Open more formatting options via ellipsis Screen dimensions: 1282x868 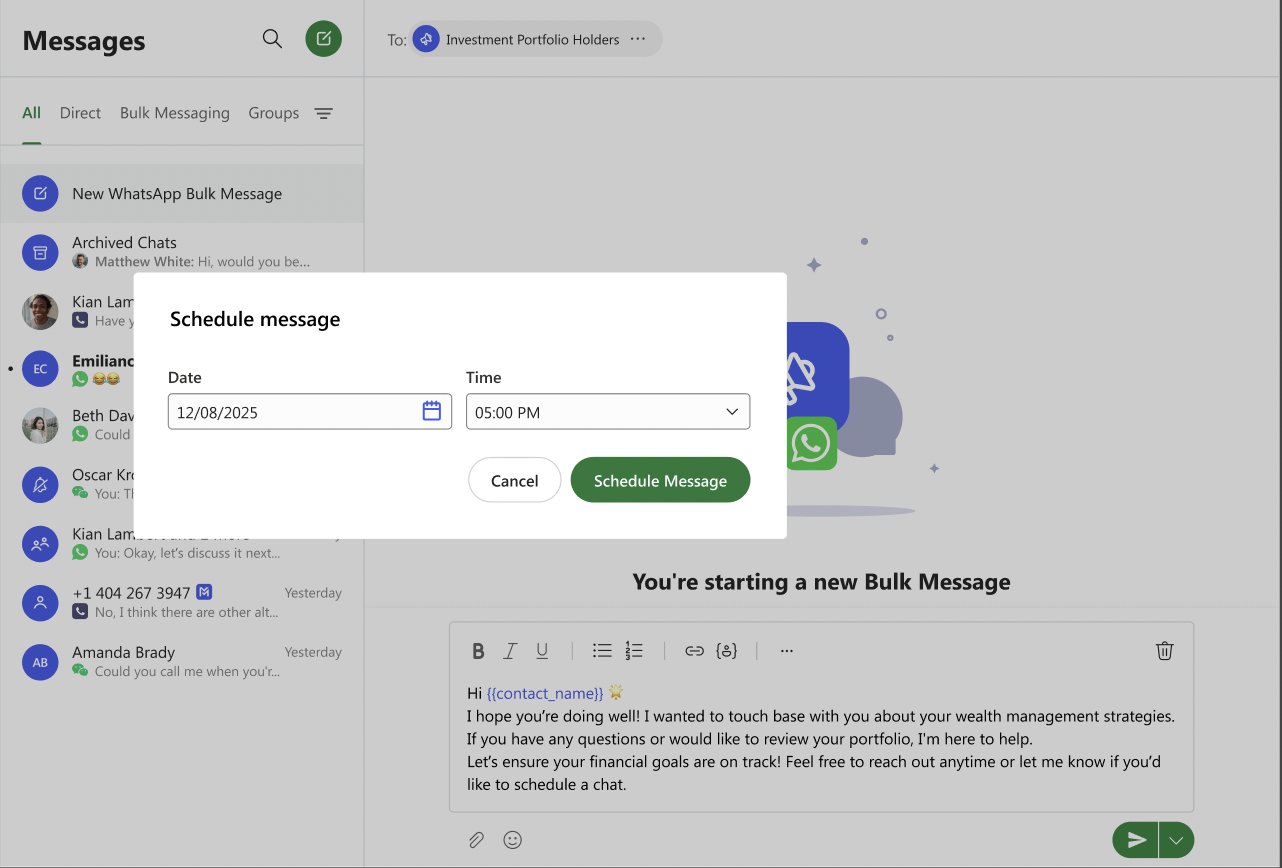786,651
